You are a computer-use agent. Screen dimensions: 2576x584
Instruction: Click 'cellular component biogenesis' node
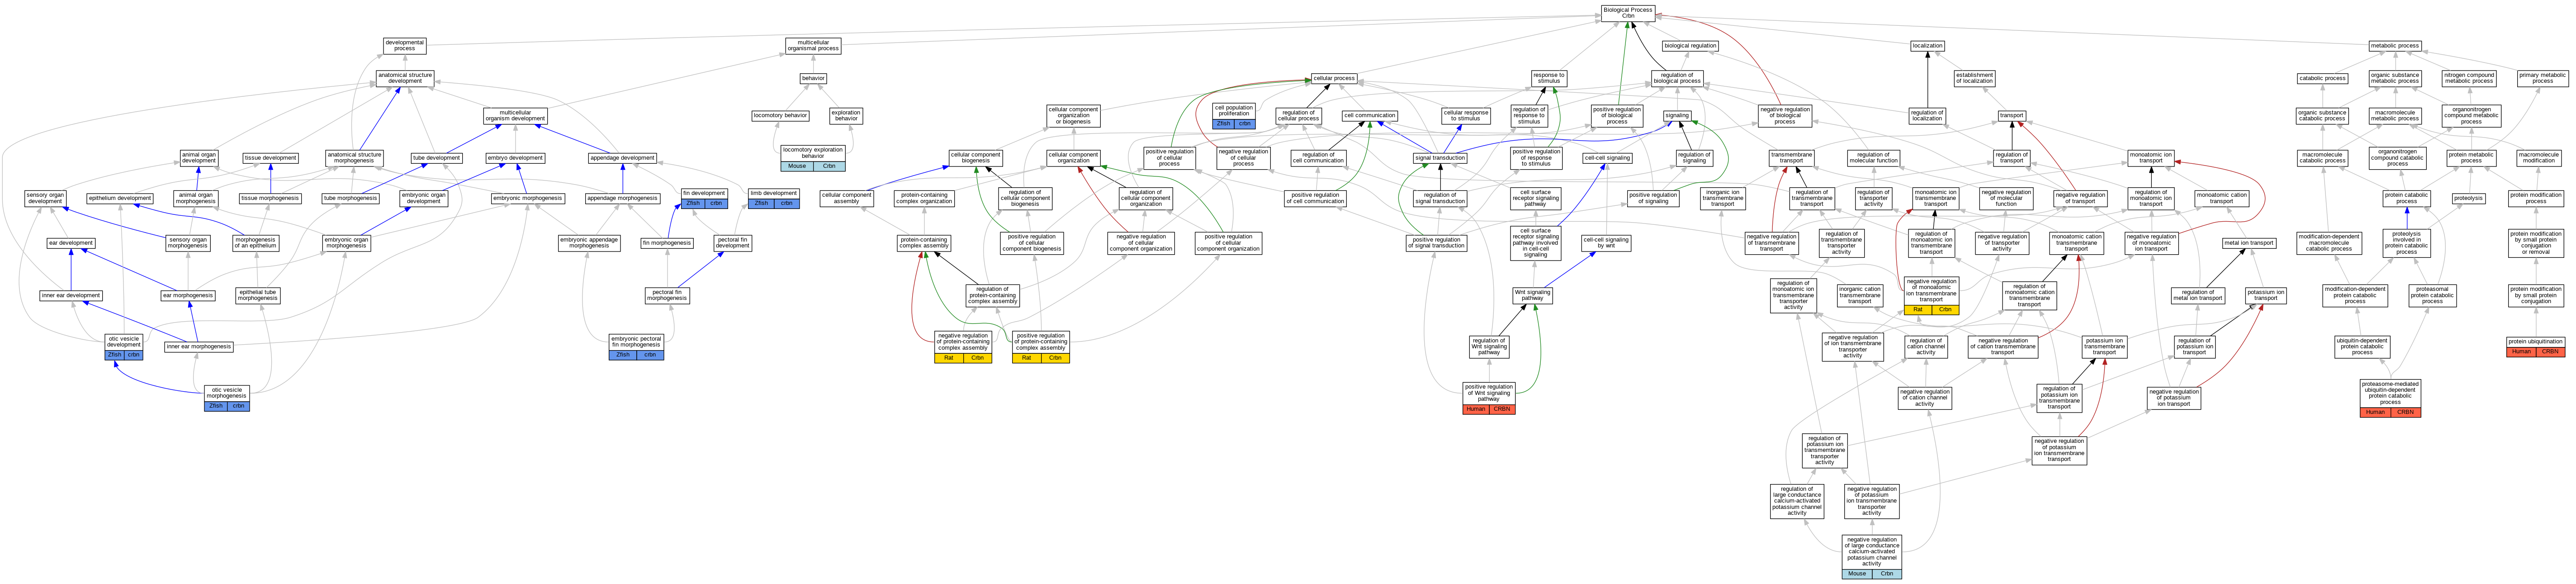(x=975, y=158)
